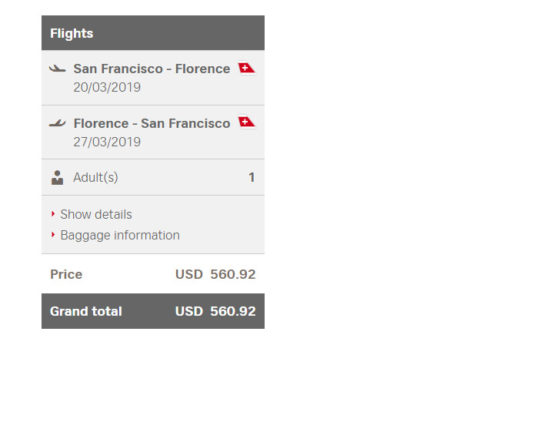Click the grand total amount USD 560.92
The image size is (550, 422).
click(215, 311)
